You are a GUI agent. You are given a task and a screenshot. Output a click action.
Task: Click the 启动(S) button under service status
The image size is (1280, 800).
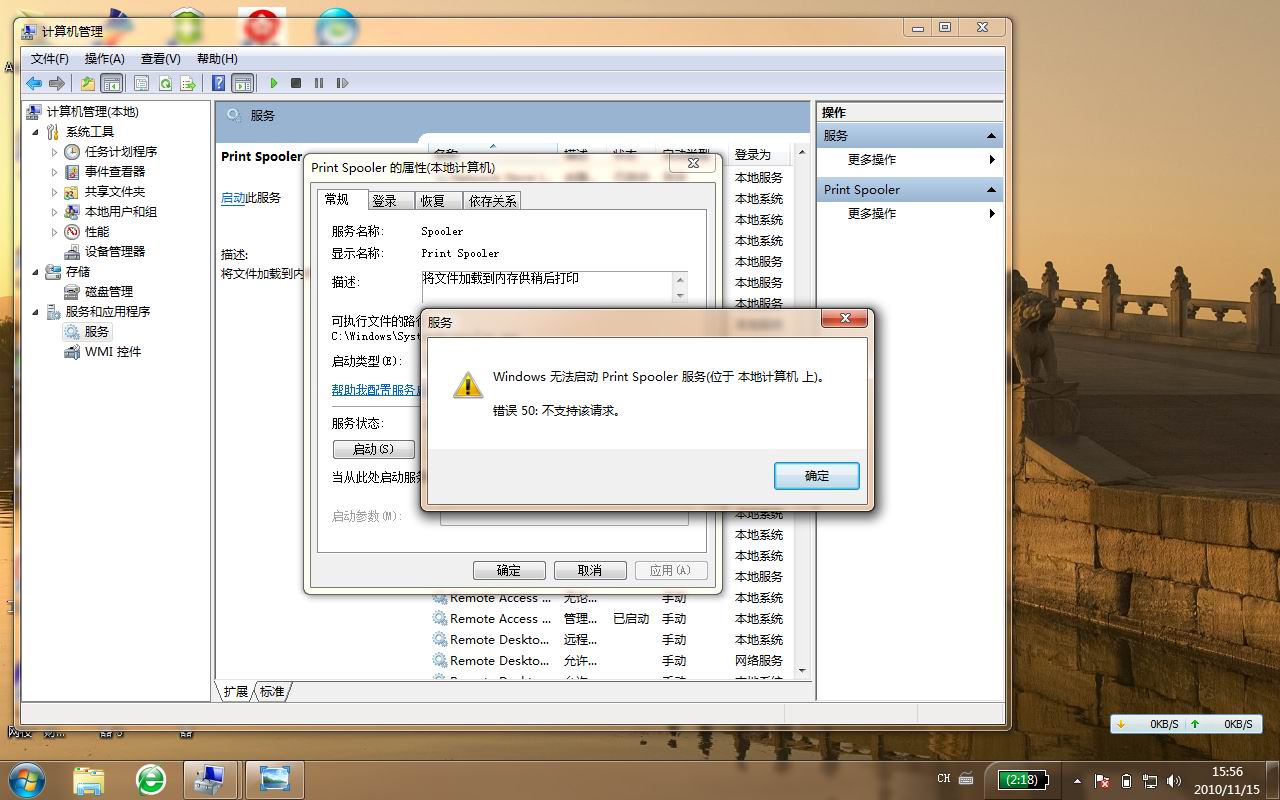click(x=373, y=450)
